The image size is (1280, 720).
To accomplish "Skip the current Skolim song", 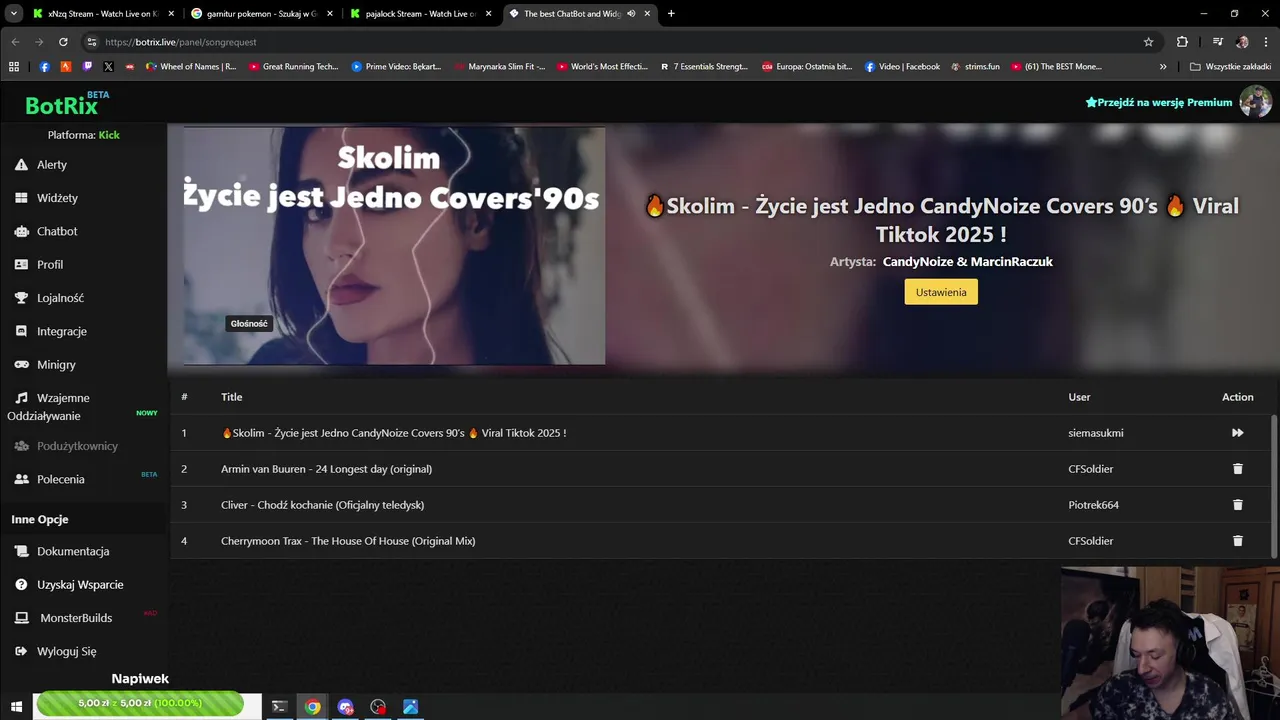I will tap(1237, 433).
